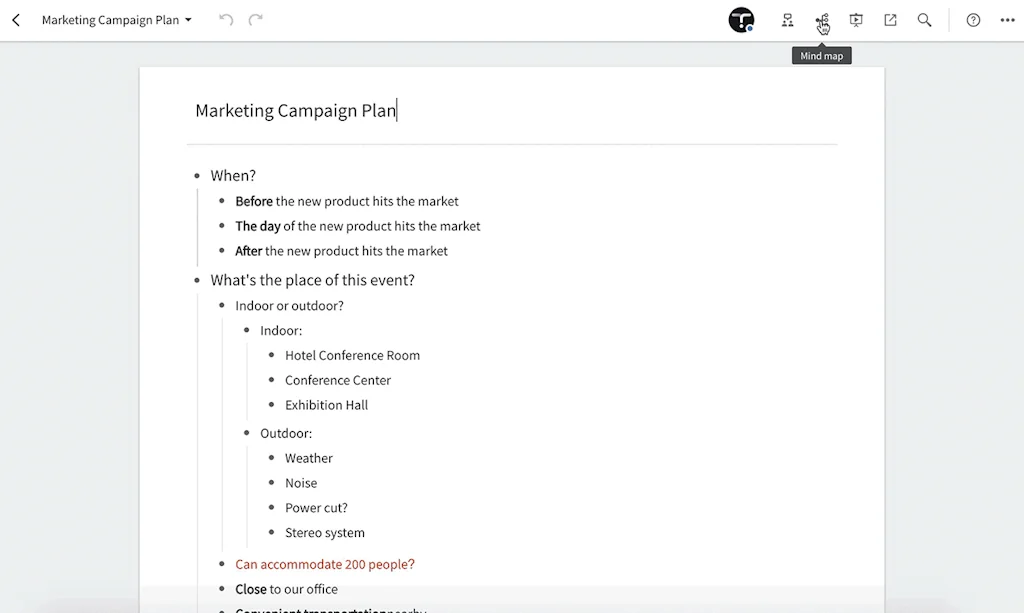This screenshot has width=1024, height=613.
Task: Collapse the "Indoor:" bullet node
Action: [247, 331]
